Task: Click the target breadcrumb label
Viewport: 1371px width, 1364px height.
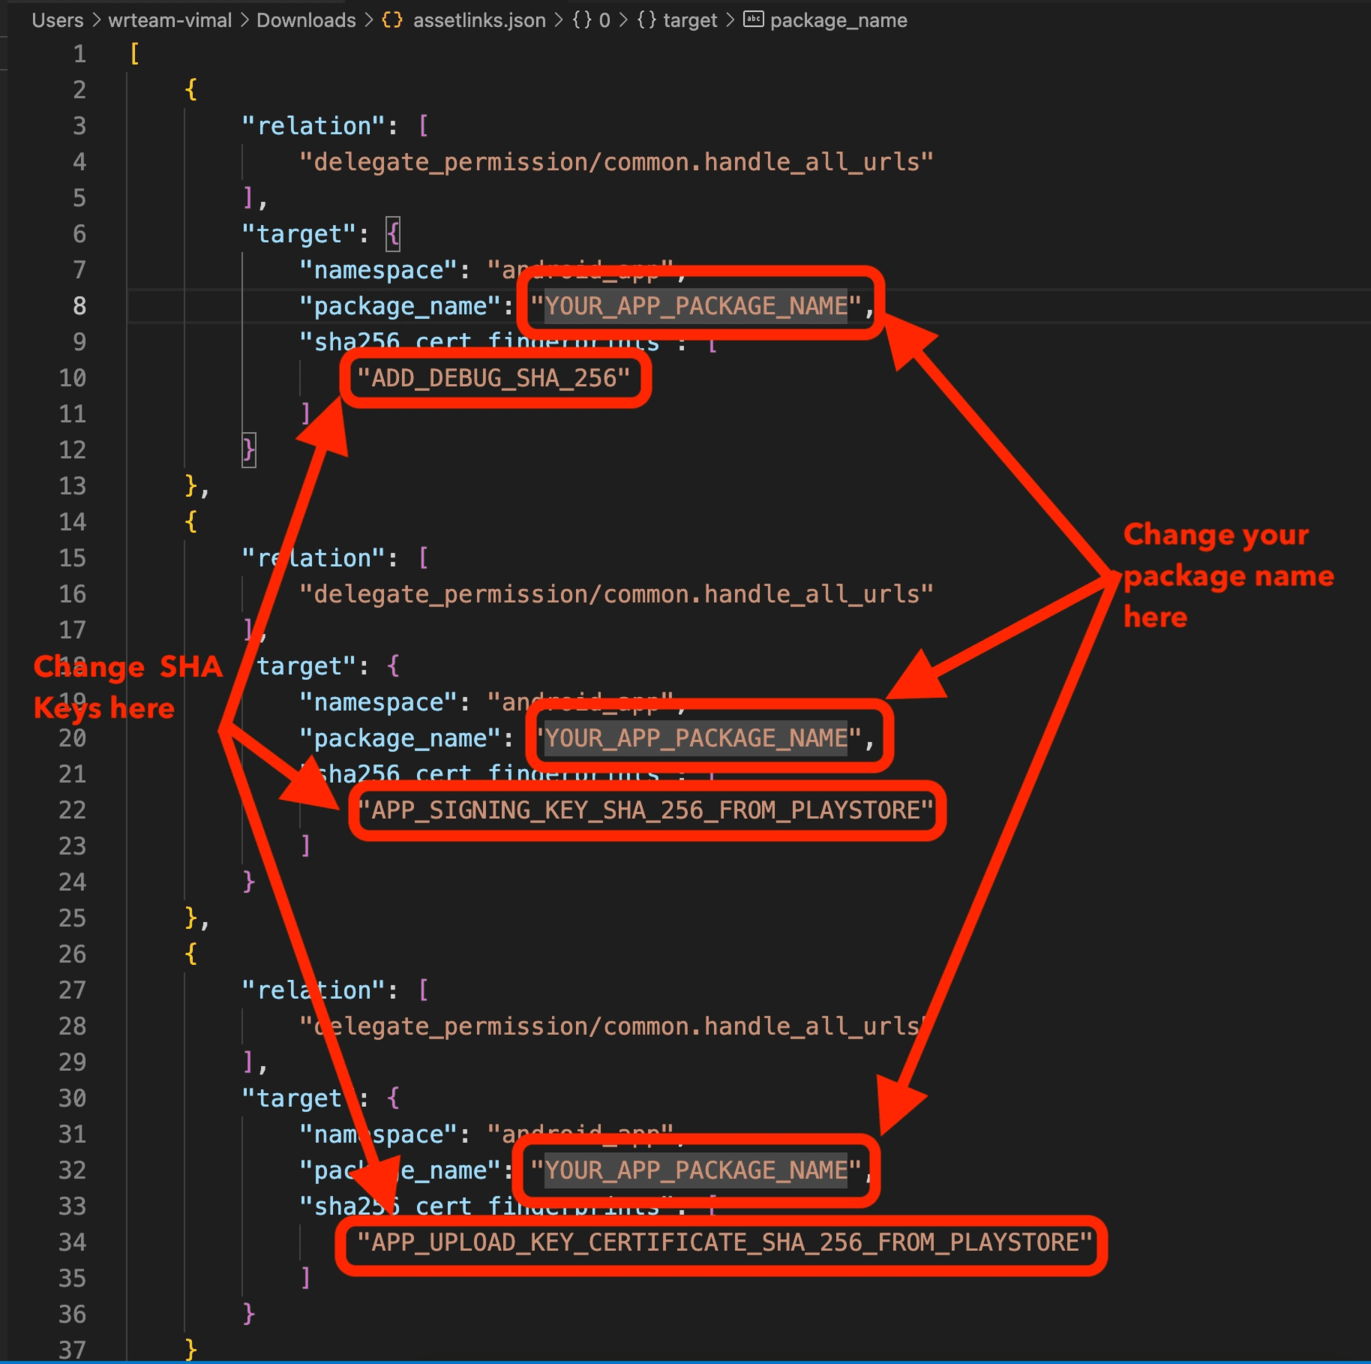Action: (x=690, y=20)
